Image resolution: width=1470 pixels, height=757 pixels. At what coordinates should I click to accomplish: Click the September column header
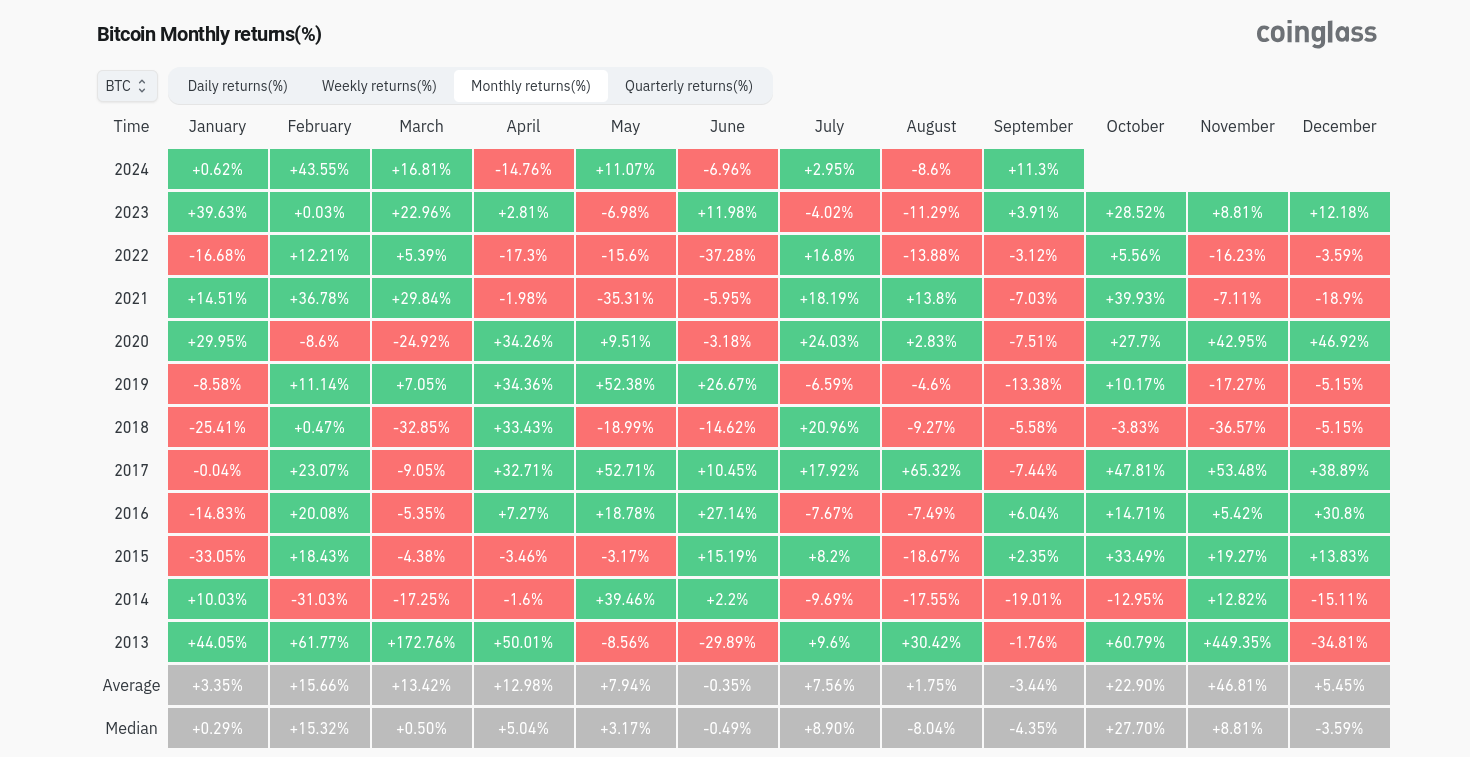1033,126
